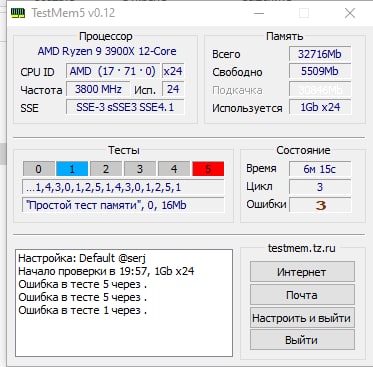Select the red test box 5
Image resolution: width=373 pixels, height=367 pixels.
click(208, 169)
